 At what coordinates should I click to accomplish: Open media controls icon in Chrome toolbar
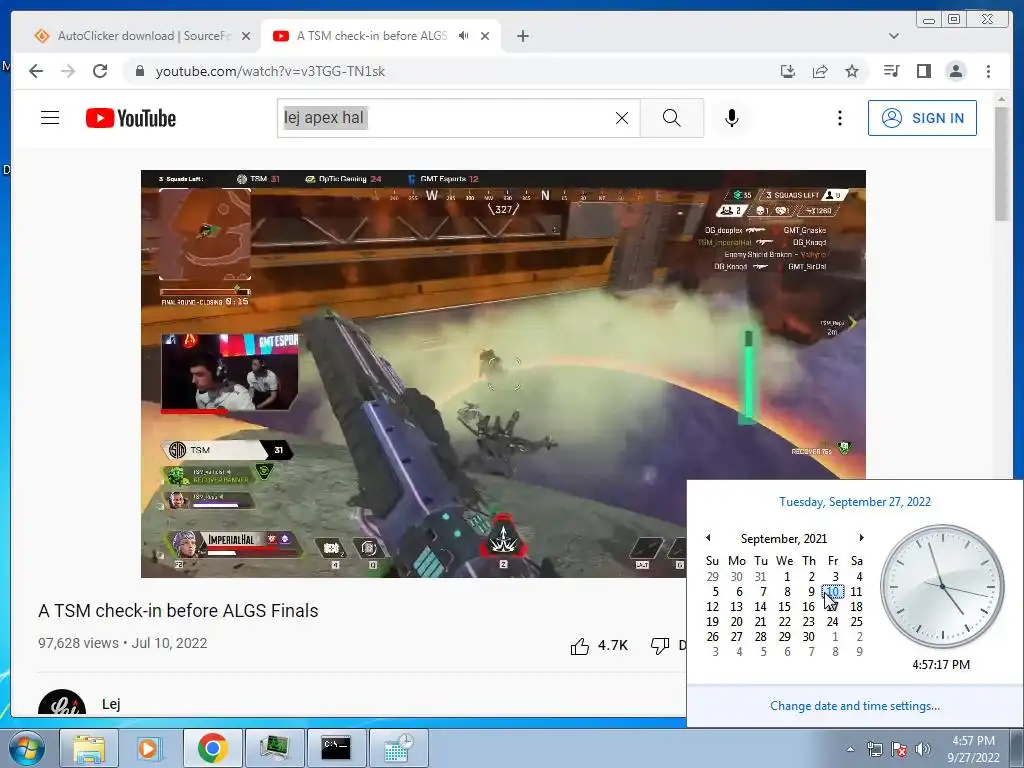click(x=891, y=71)
